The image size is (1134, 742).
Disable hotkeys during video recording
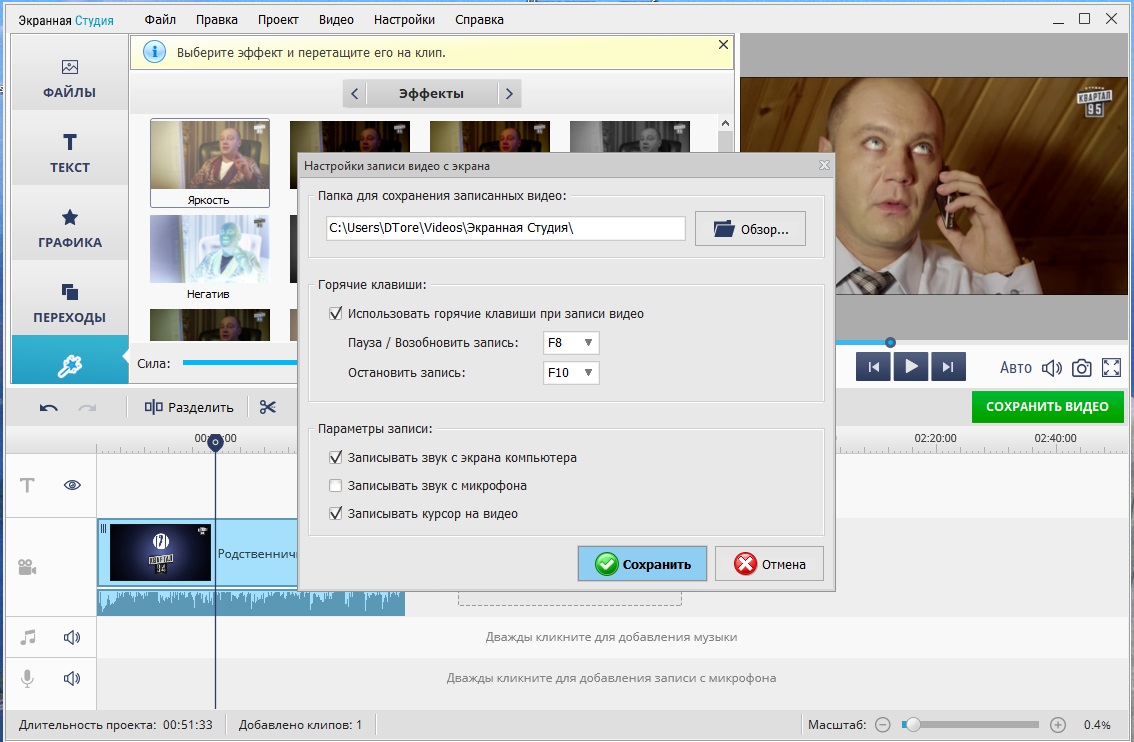(336, 314)
